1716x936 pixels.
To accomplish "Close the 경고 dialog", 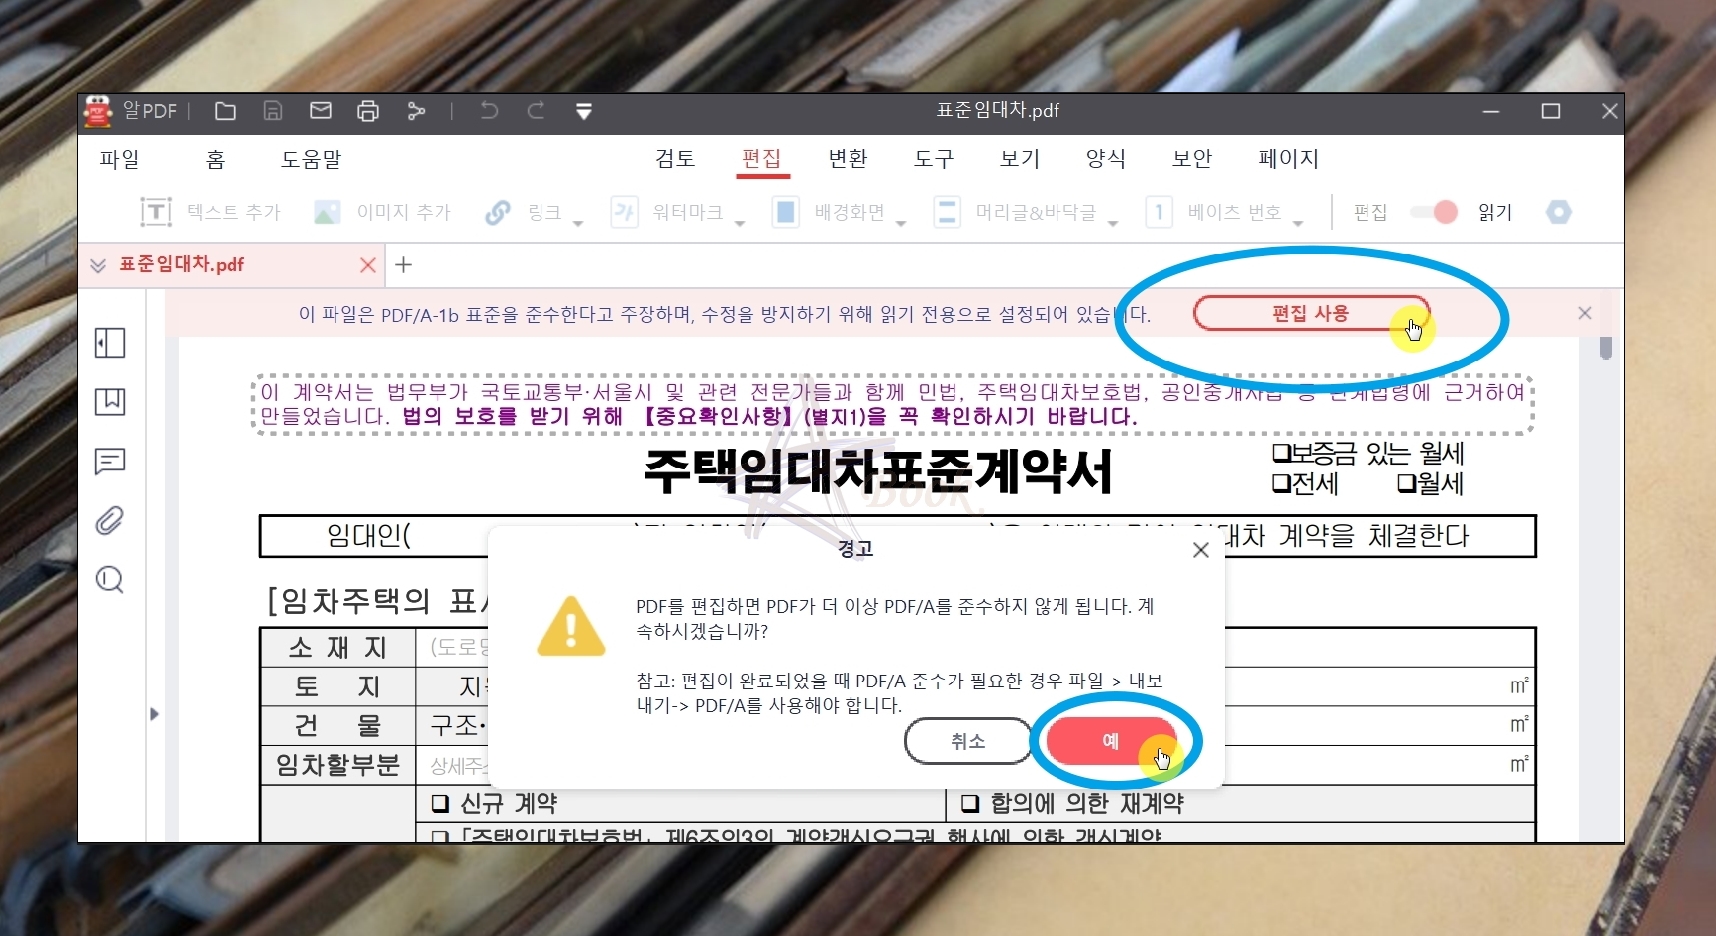I will 1201,550.
